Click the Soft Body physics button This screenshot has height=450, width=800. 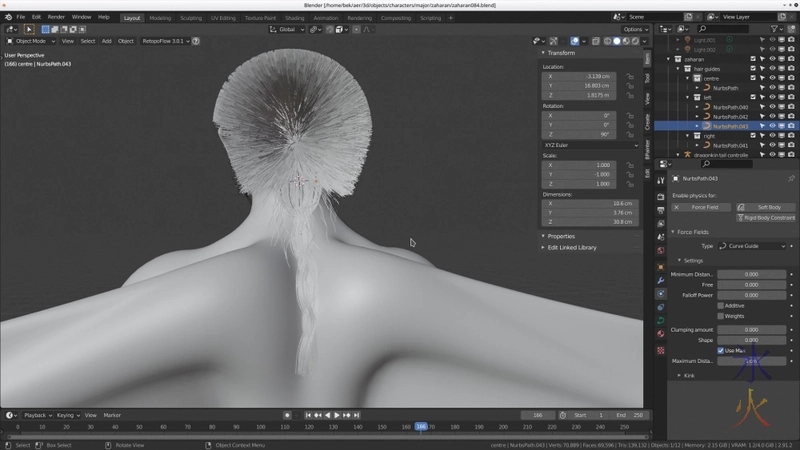tap(768, 207)
